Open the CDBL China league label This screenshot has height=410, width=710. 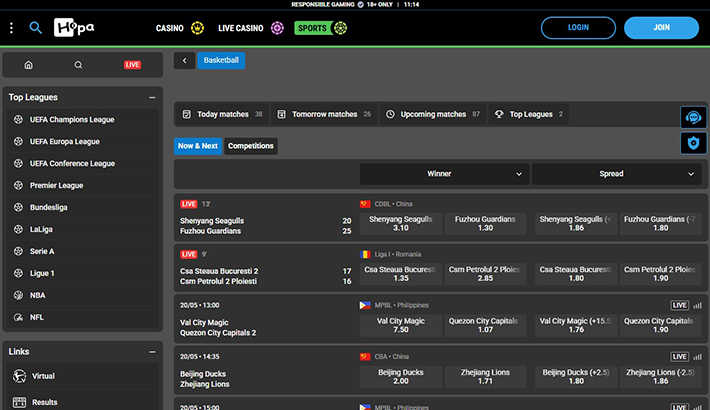pyautogui.click(x=393, y=204)
